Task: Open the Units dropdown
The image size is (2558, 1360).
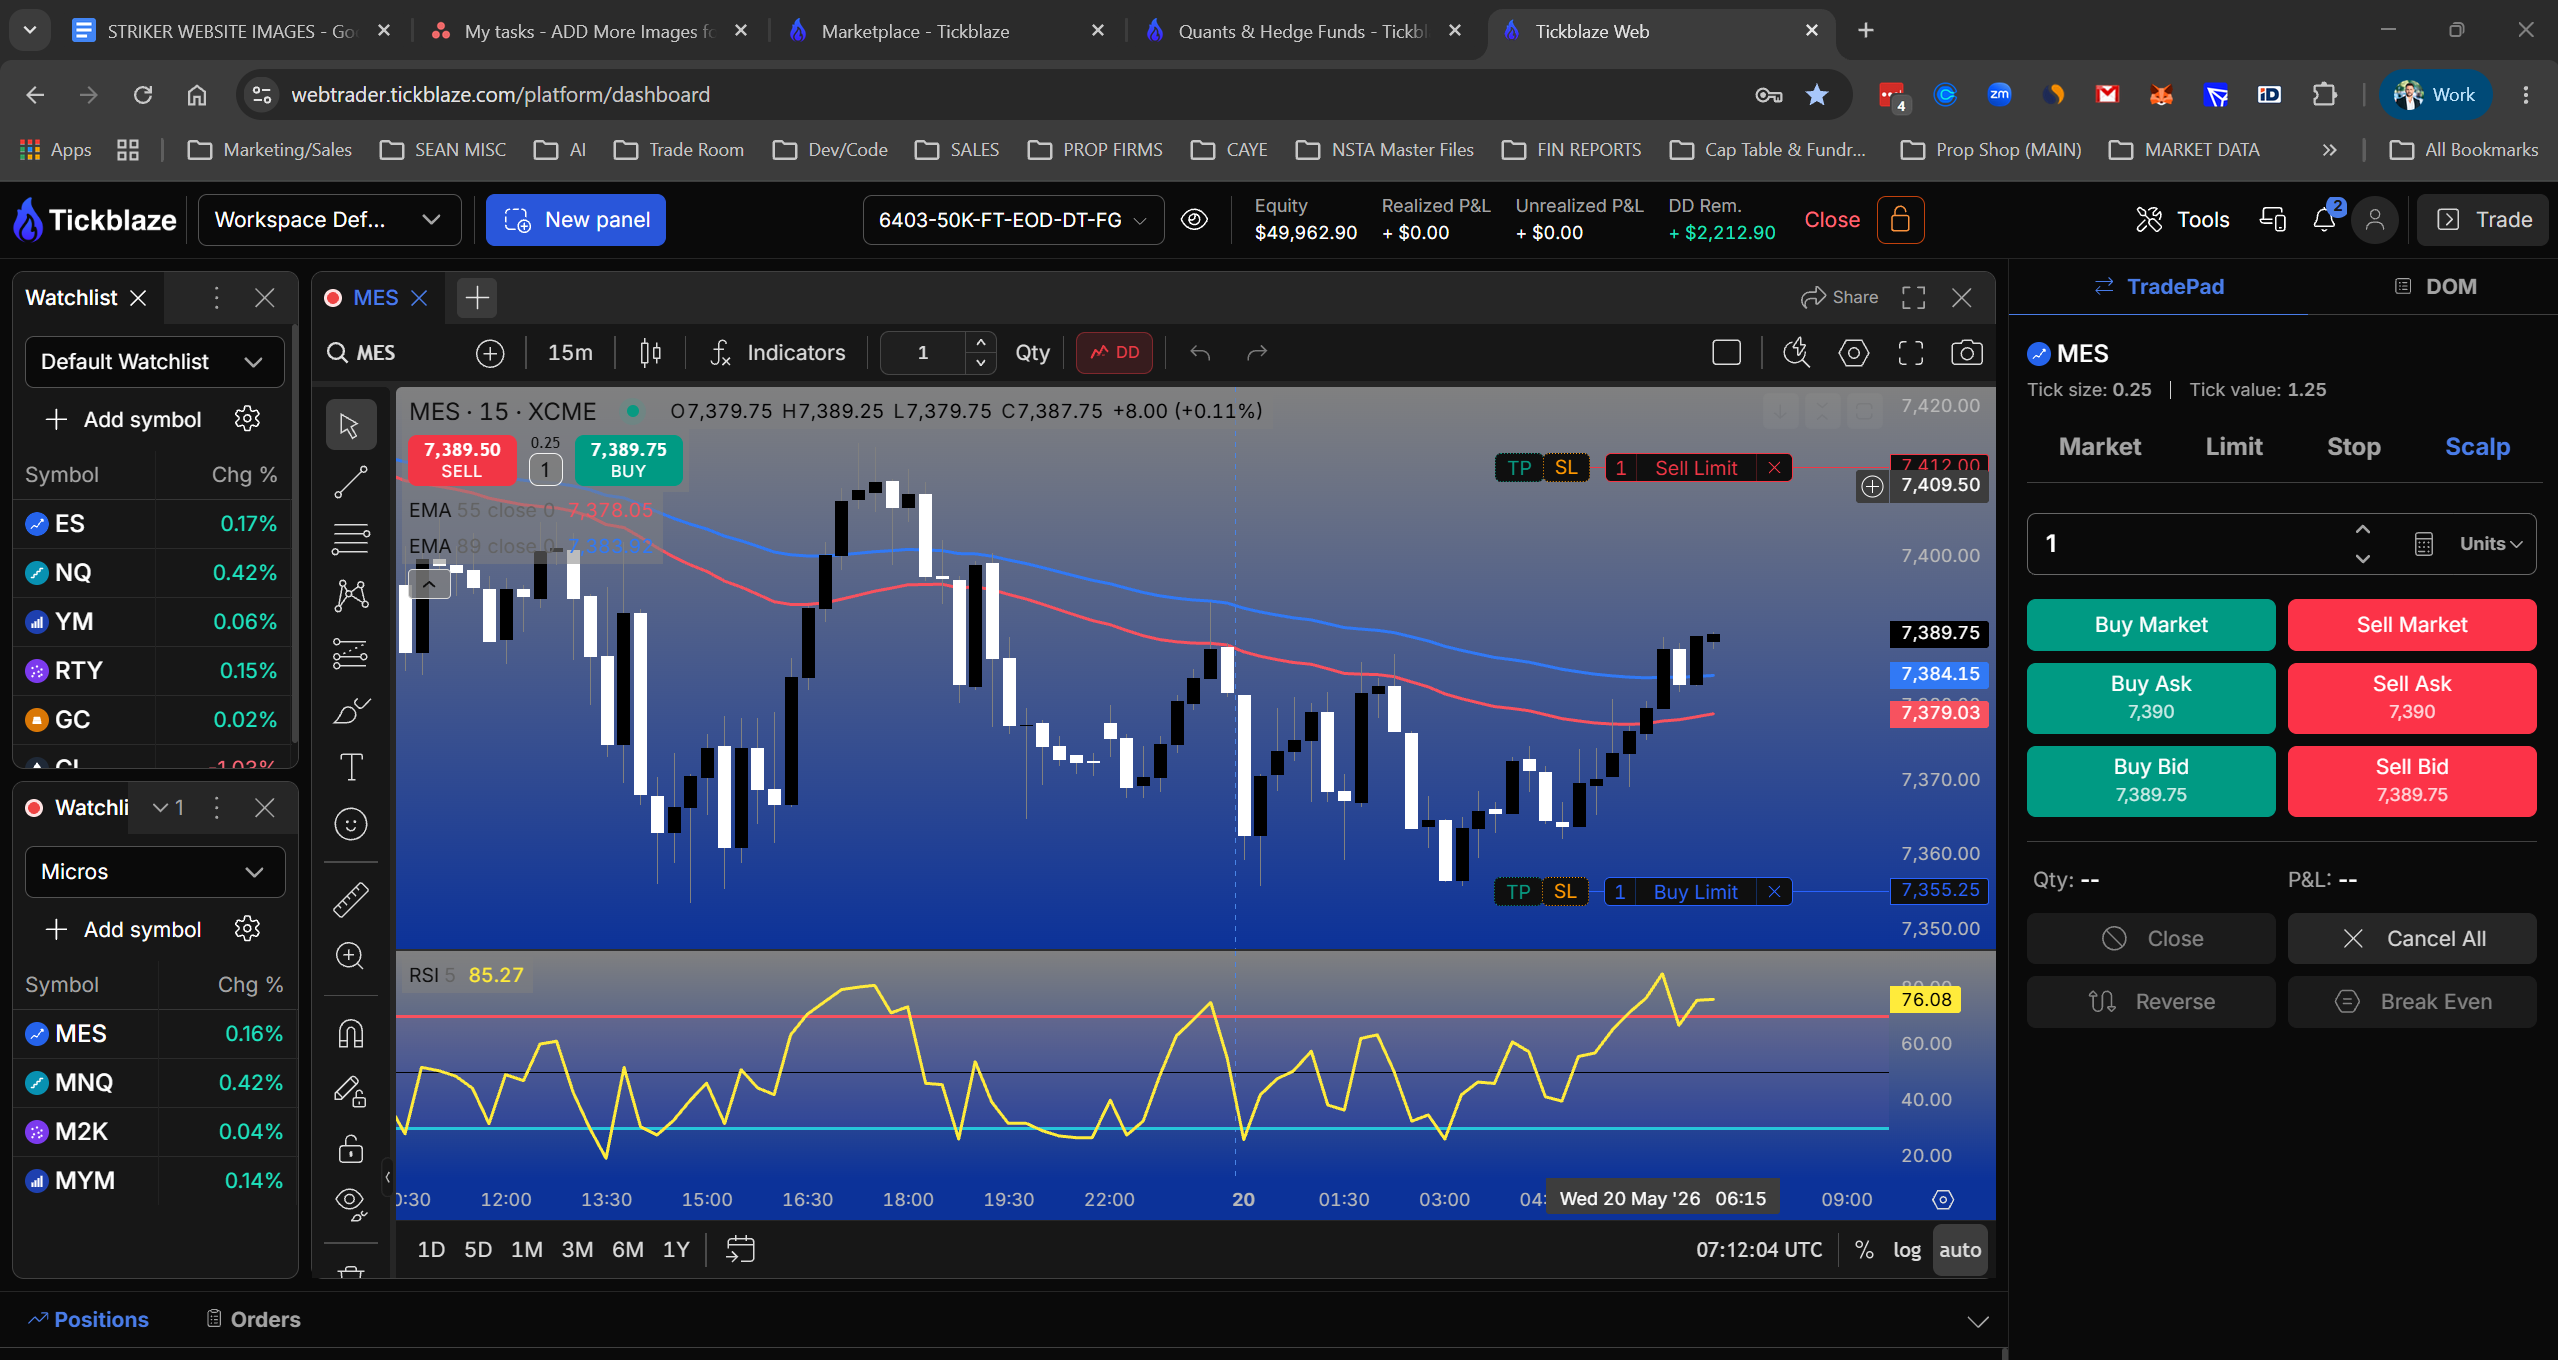Action: tap(2491, 544)
